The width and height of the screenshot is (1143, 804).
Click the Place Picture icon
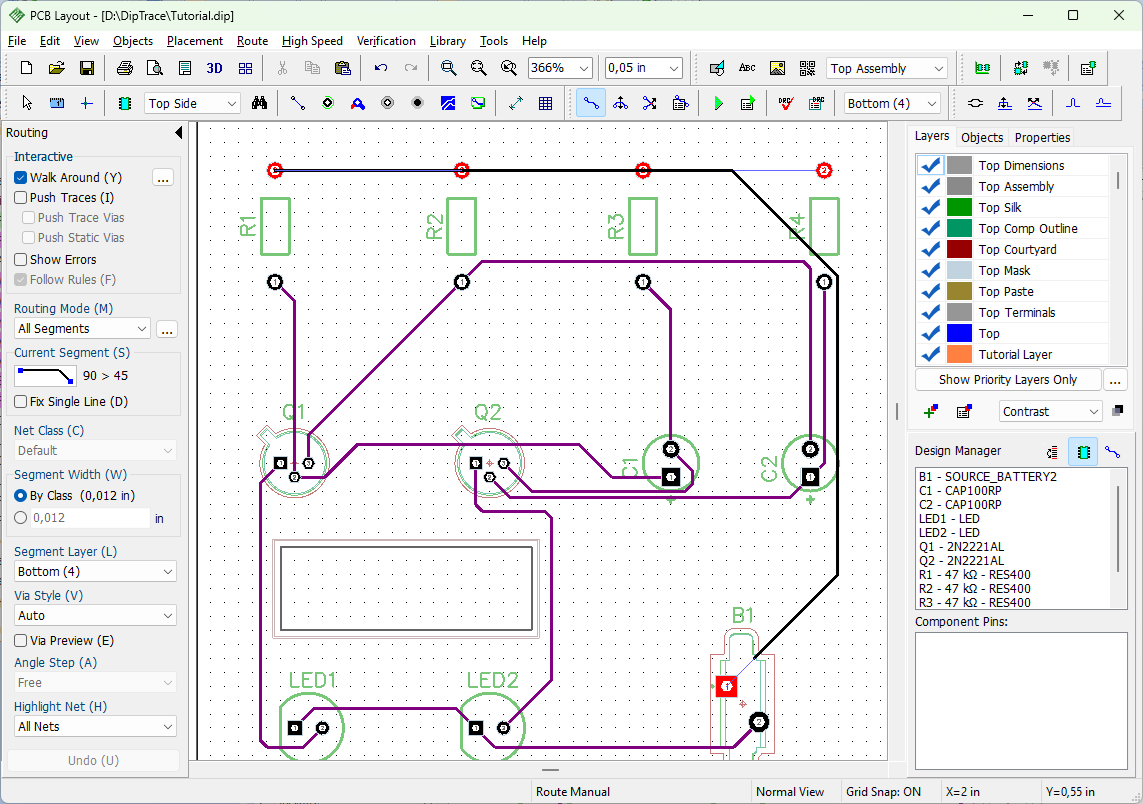(x=777, y=68)
